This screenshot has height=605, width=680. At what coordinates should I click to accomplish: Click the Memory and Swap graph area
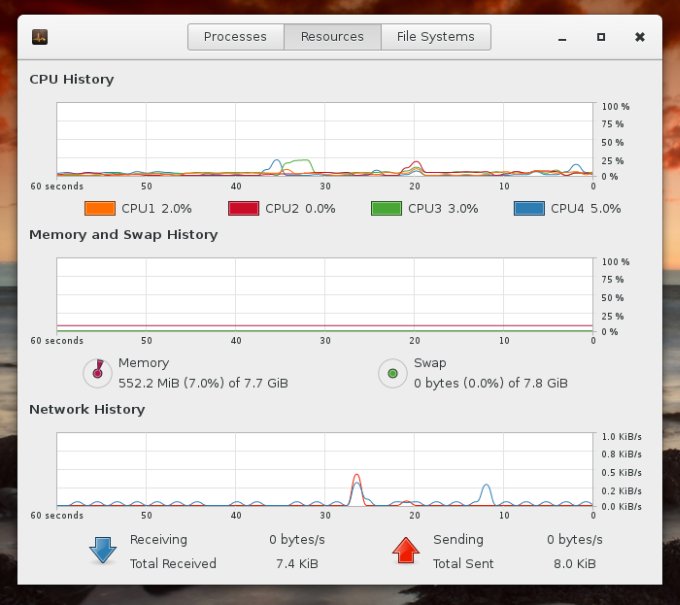(325, 295)
